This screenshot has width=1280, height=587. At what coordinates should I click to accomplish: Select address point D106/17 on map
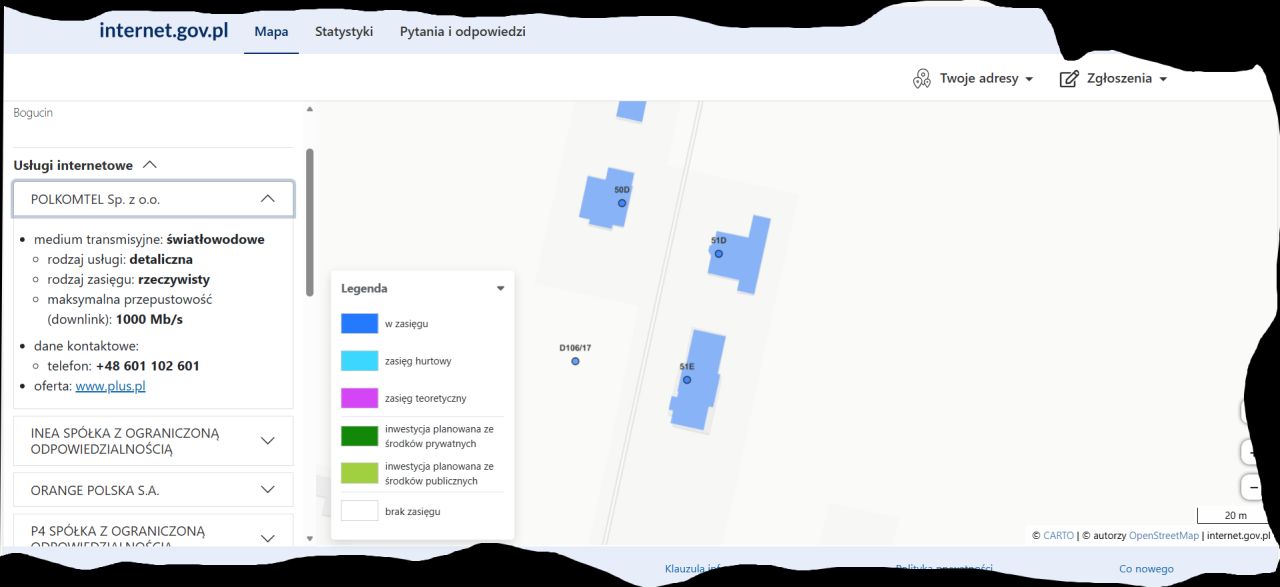pyautogui.click(x=575, y=361)
